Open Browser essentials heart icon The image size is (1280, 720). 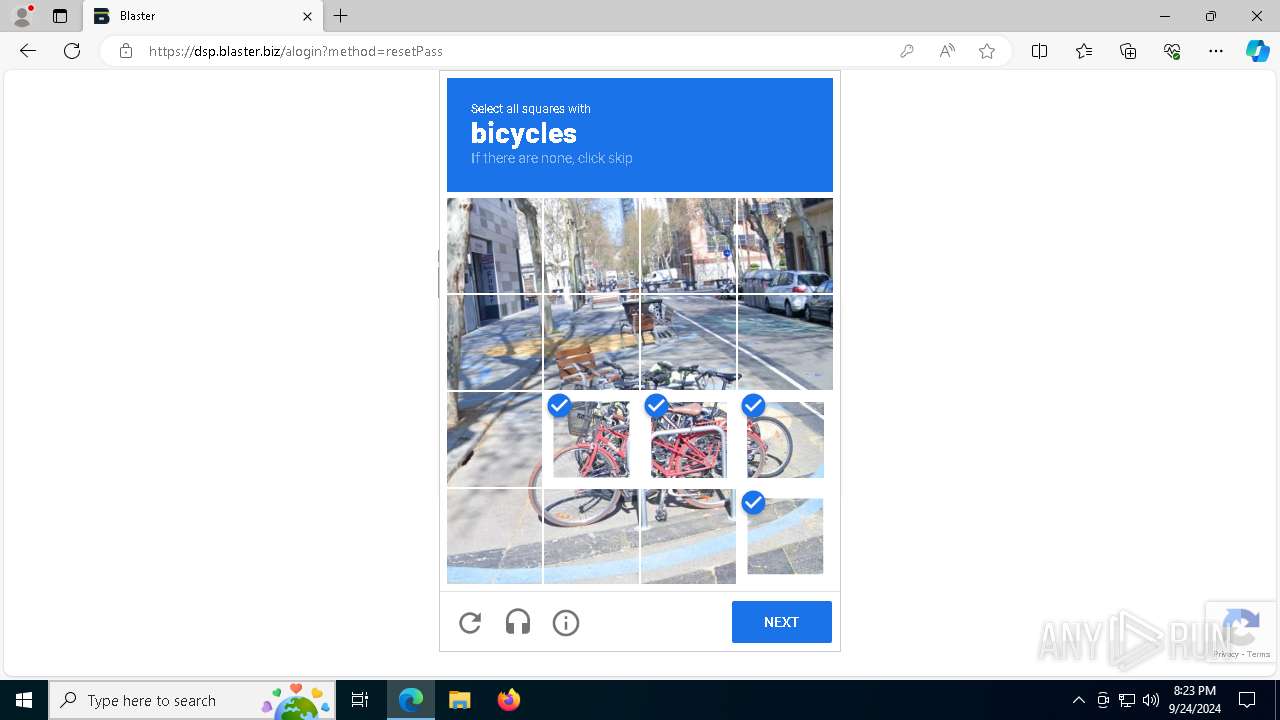click(1172, 51)
